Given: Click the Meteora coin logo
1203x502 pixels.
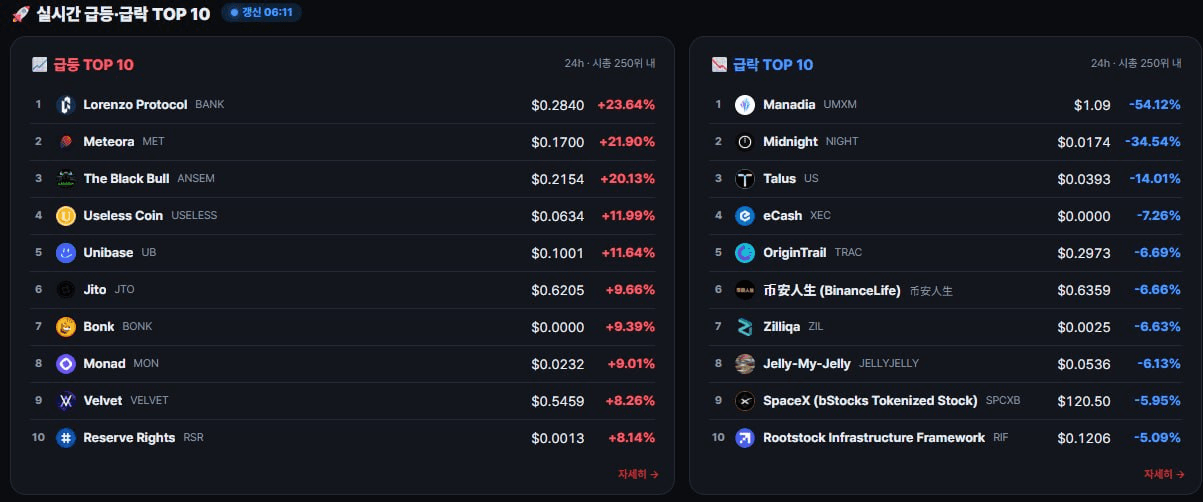Looking at the screenshot, I should point(66,142).
